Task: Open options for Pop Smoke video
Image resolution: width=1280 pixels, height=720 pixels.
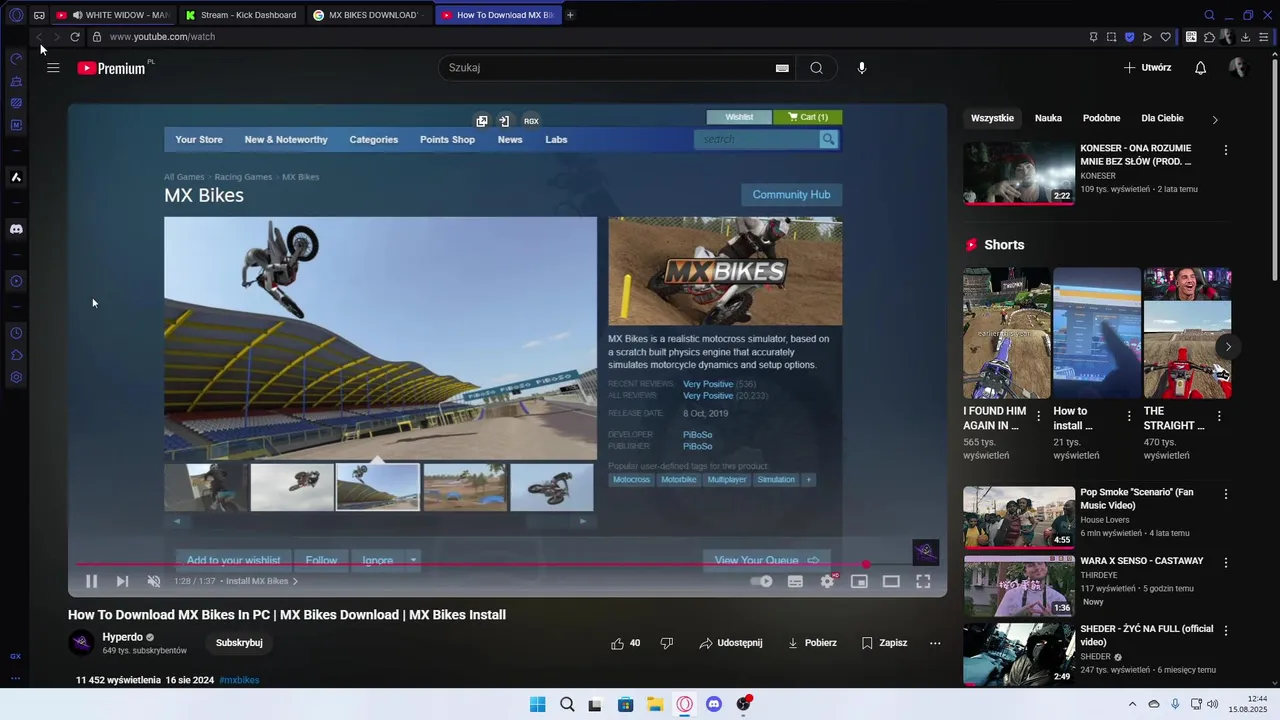Action: (1226, 494)
